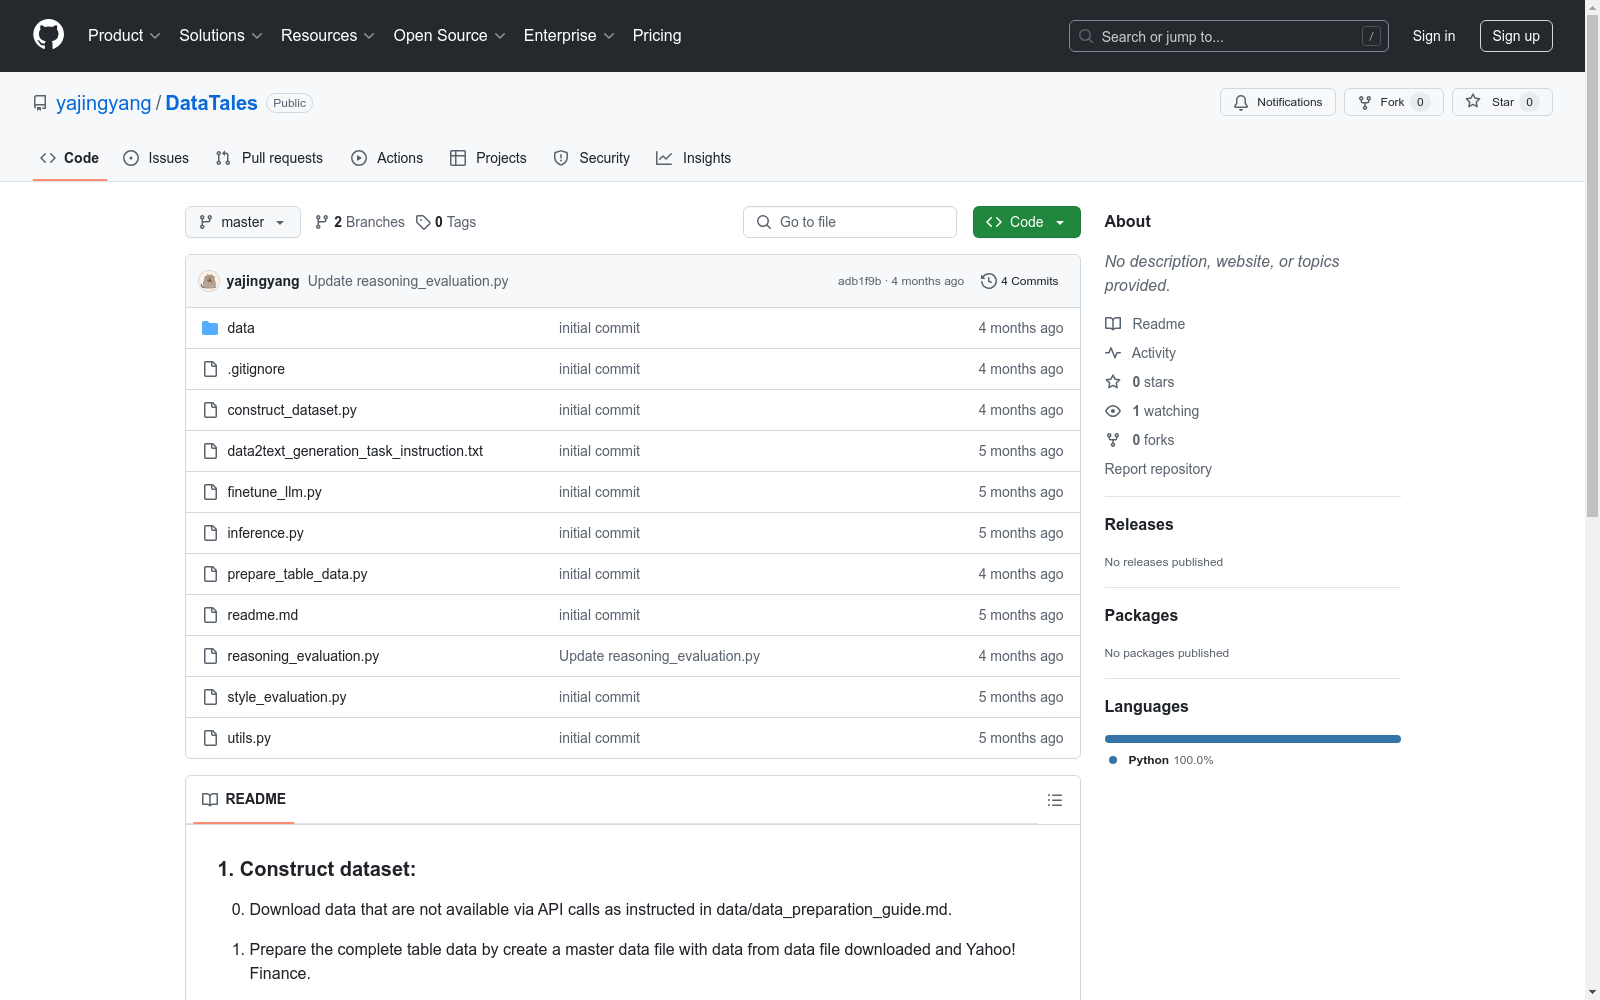Image resolution: width=1600 pixels, height=1000 pixels.
Task: Open the Insights tab
Action: point(694,158)
